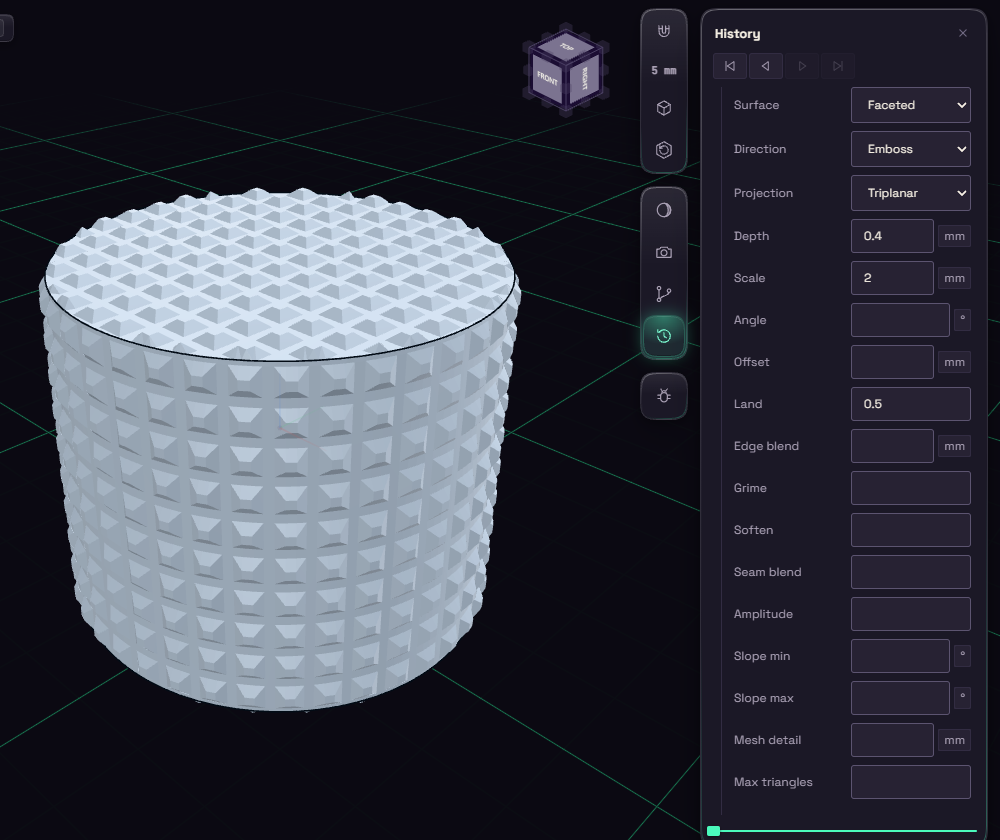Screen dimensions: 1000x840
Task: Click the Mesh detail input field
Action: coord(892,741)
